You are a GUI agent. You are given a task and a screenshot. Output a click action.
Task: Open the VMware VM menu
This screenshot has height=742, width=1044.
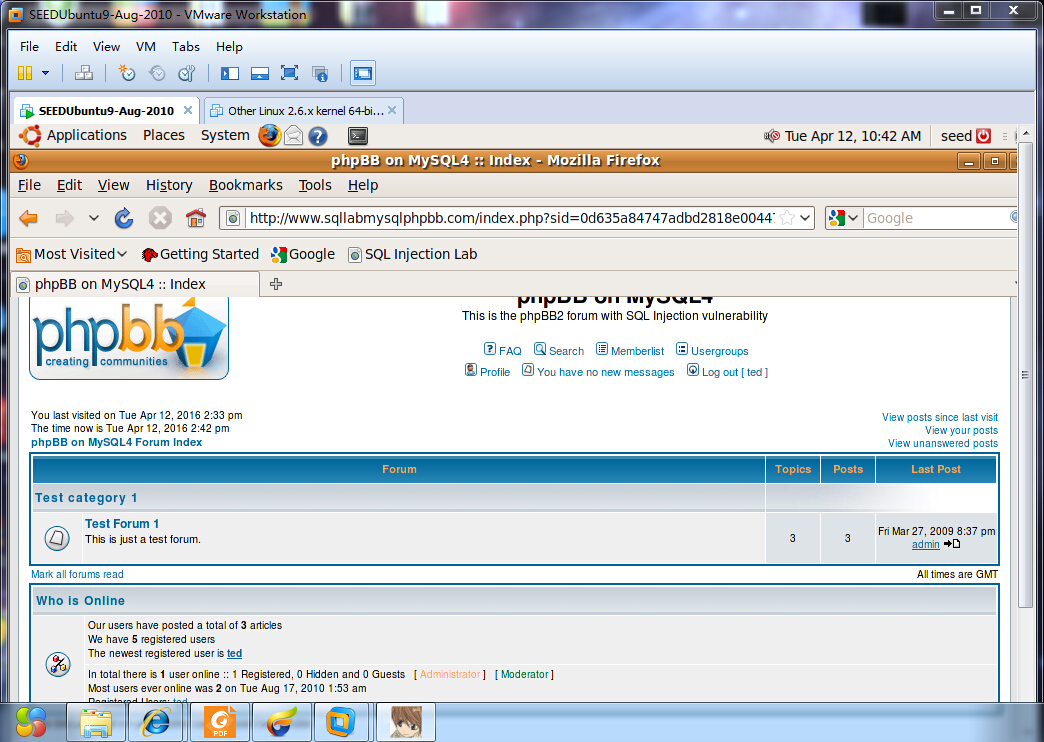[146, 47]
